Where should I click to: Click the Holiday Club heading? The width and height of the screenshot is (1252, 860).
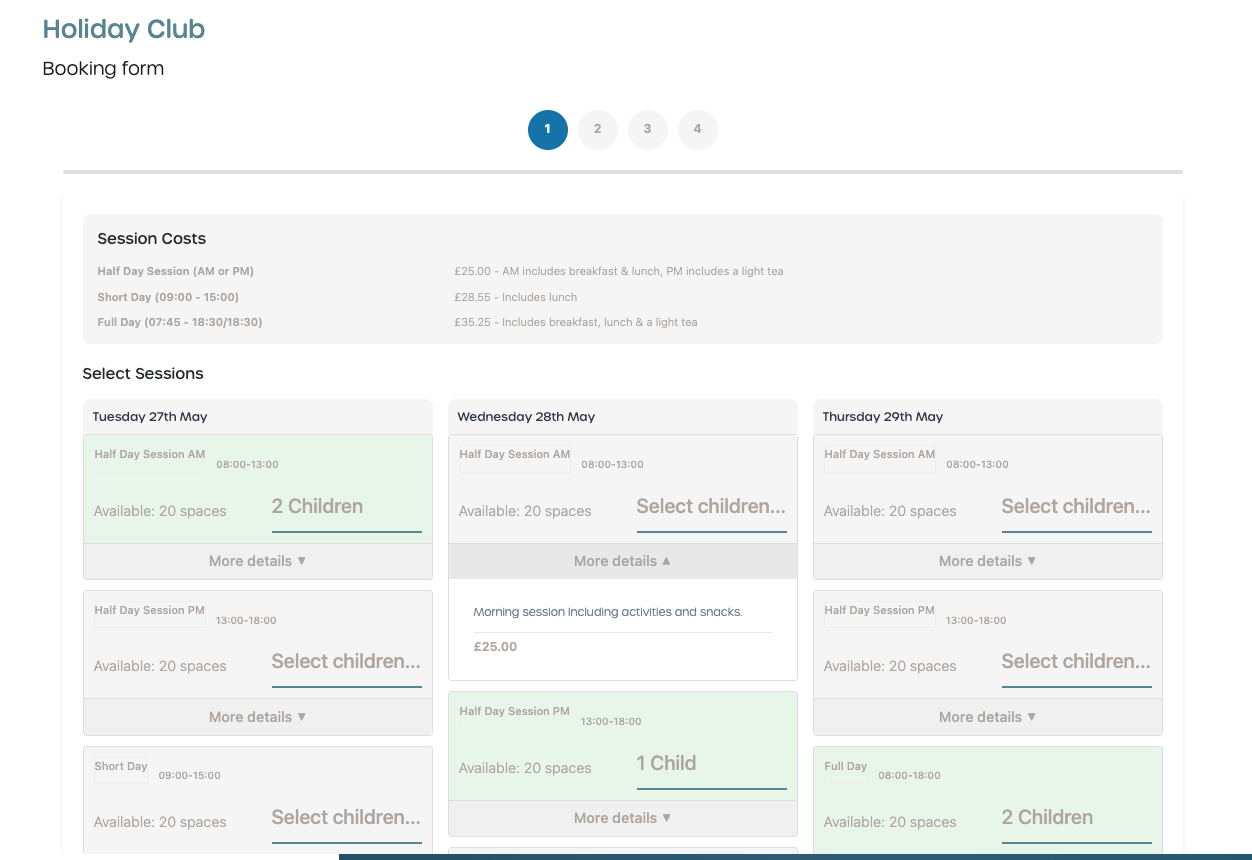pyautogui.click(x=124, y=29)
